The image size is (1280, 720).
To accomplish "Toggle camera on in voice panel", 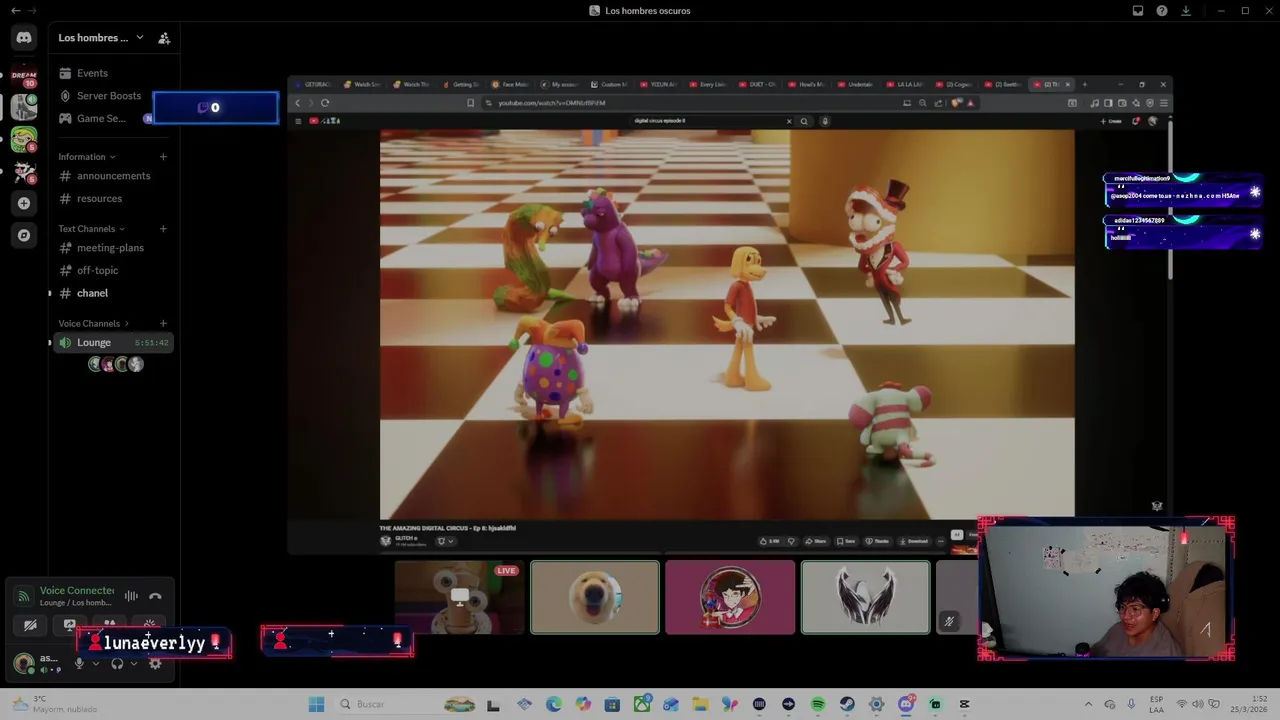I will click(30, 625).
